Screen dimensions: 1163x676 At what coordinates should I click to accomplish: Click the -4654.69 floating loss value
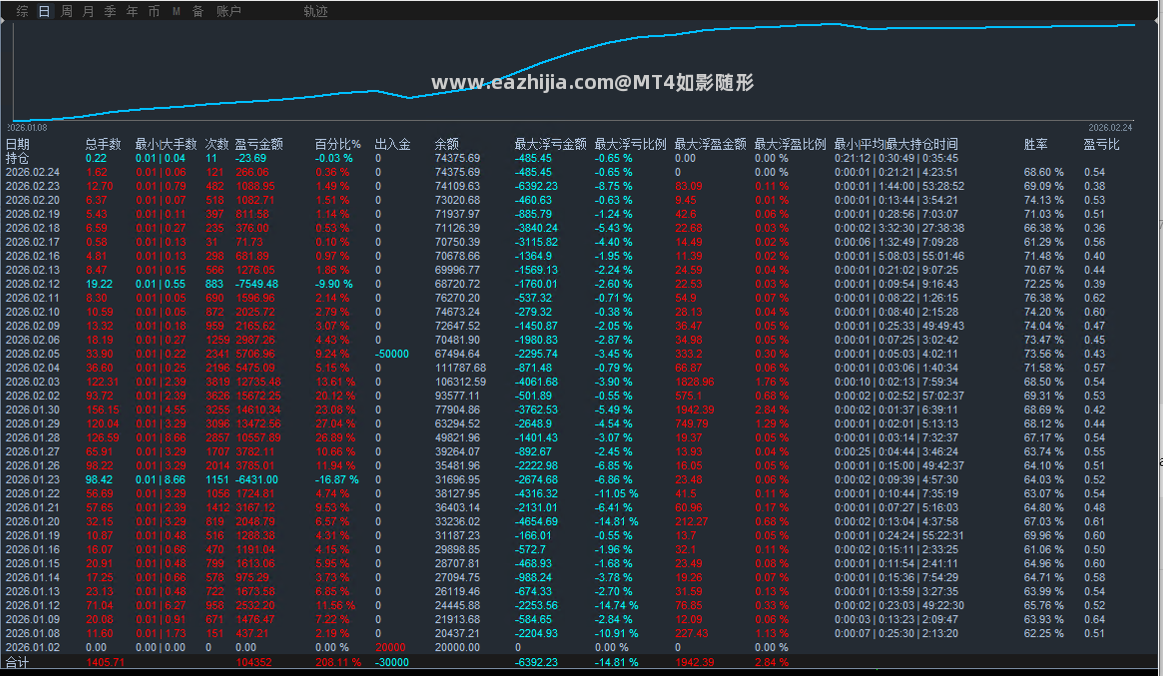536,522
